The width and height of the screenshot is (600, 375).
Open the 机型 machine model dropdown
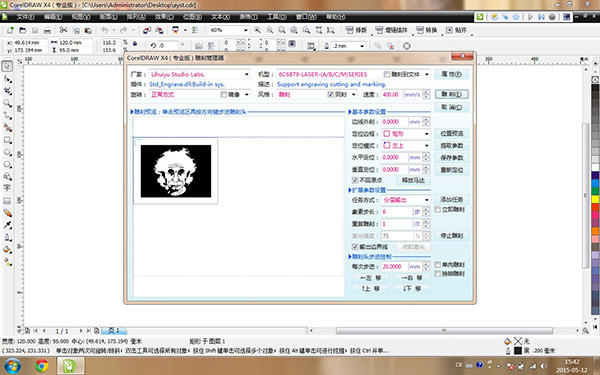tap(427, 74)
